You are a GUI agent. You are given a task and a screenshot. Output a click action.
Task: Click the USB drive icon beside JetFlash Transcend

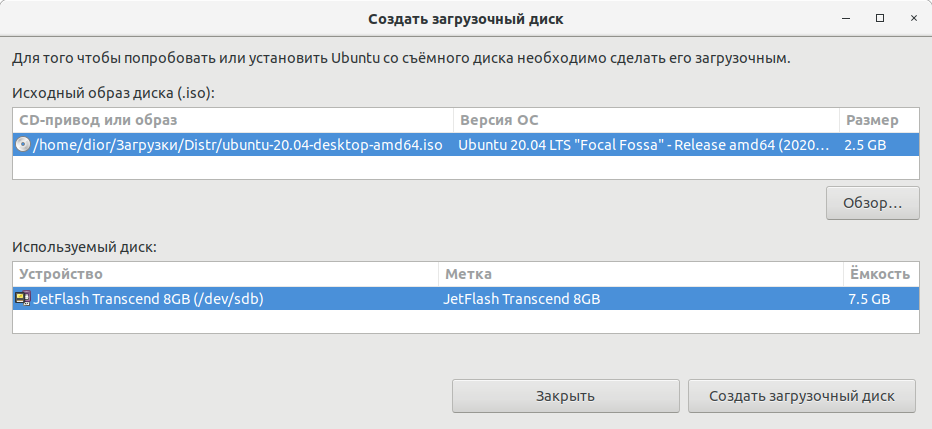pos(23,298)
